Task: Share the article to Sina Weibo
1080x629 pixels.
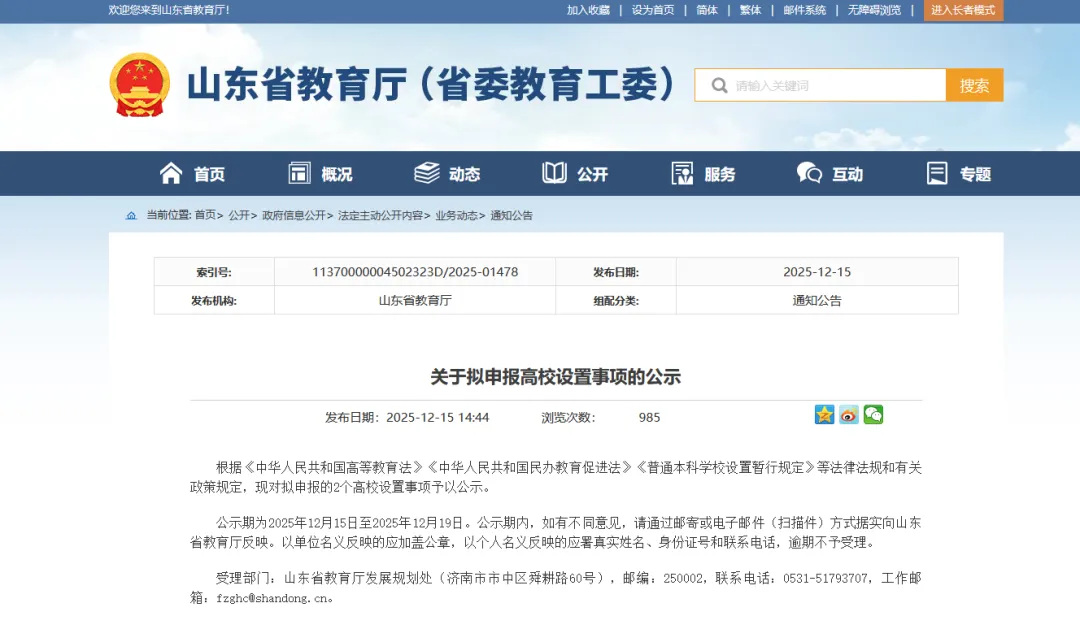Action: point(848,414)
